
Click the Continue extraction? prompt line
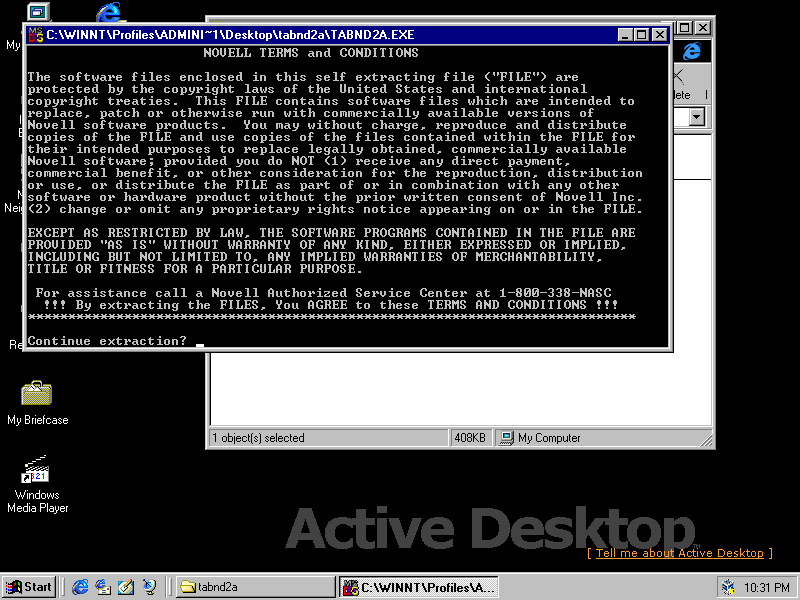[x=107, y=341]
